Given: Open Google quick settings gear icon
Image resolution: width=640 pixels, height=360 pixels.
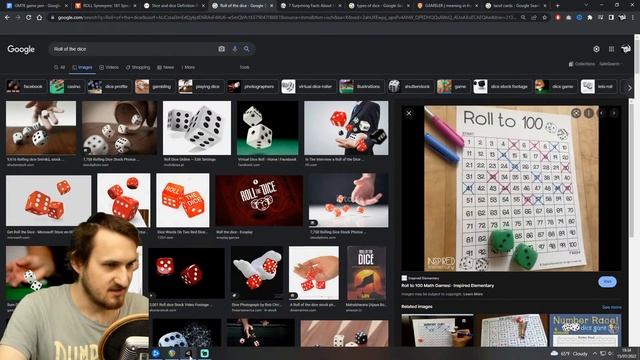Looking at the screenshot, I should tap(596, 49).
